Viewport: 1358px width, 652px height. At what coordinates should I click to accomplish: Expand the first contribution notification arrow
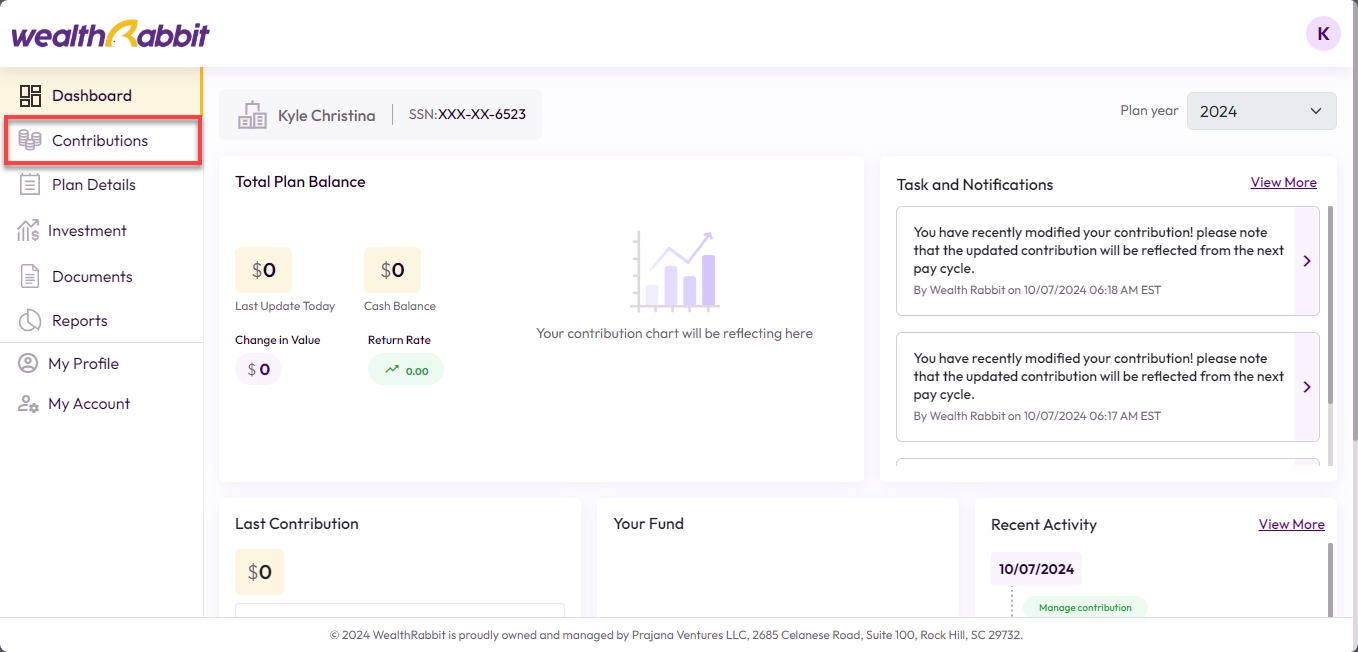(1307, 261)
